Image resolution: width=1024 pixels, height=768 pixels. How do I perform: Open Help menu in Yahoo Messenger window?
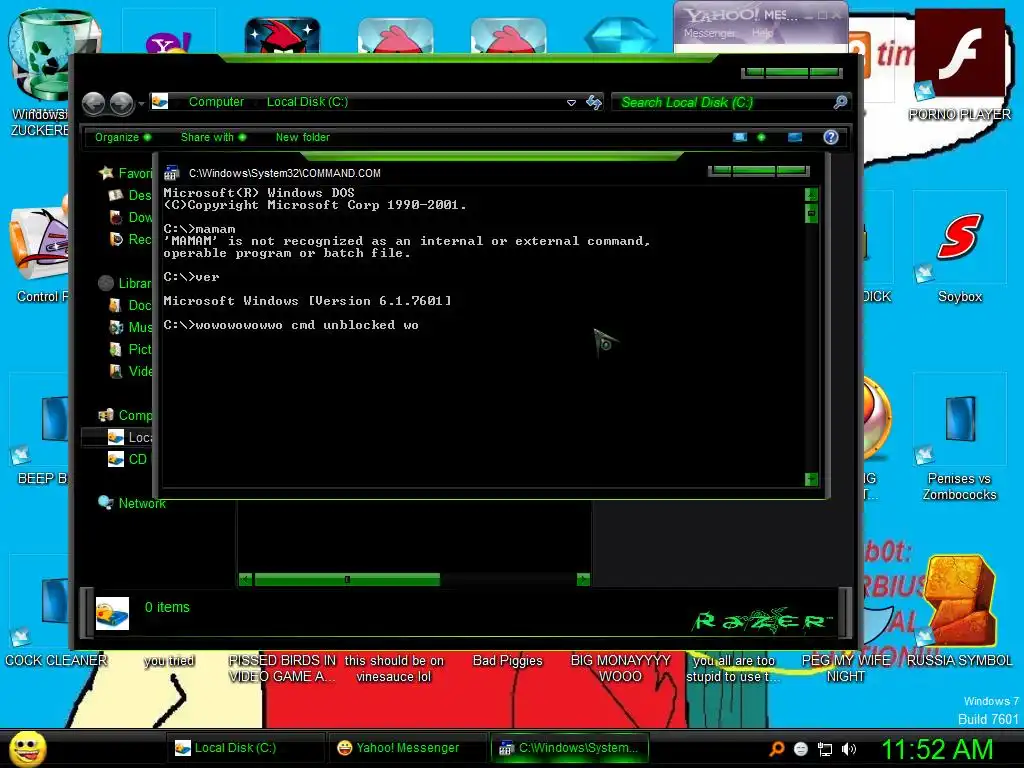762,33
